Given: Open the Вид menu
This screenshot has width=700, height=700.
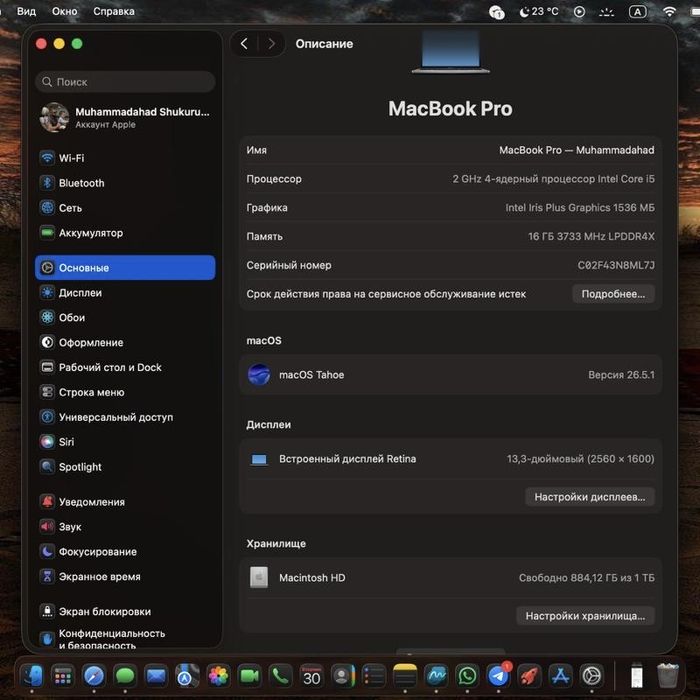Looking at the screenshot, I should (x=26, y=11).
